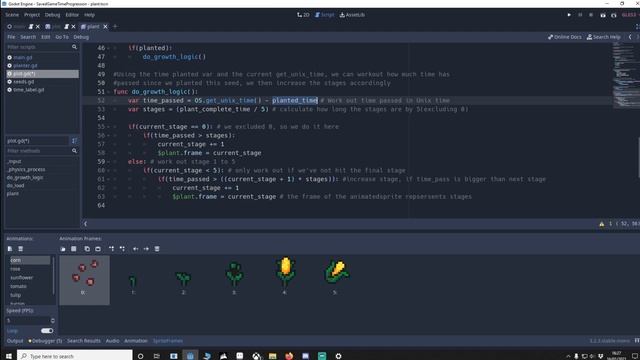The width and height of the screenshot is (640, 360).
Task: Open the top Debug menu
Action: (x=52, y=15)
